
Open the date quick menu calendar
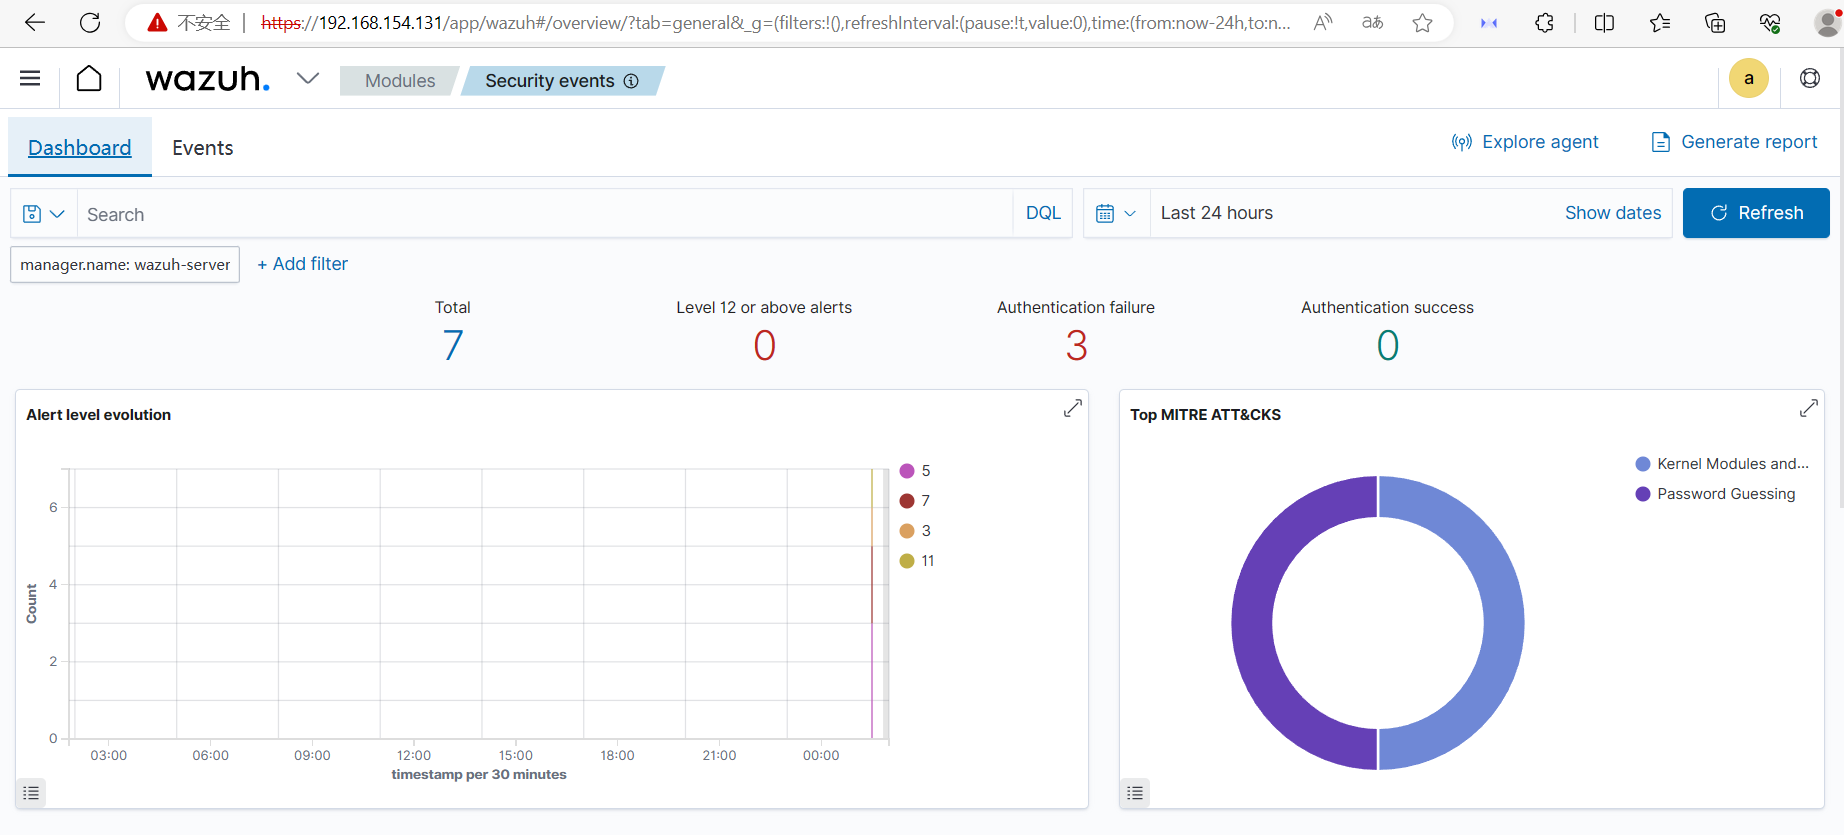pyautogui.click(x=1117, y=213)
